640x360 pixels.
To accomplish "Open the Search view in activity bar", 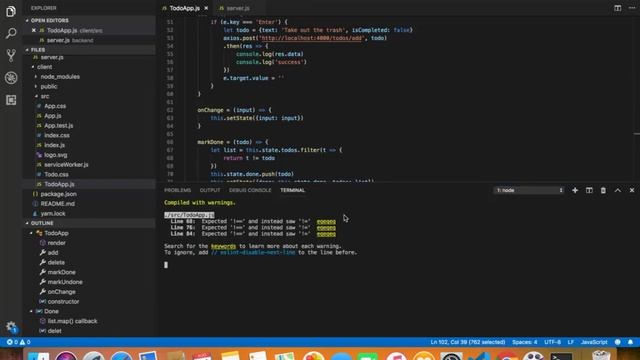I will click(11, 33).
